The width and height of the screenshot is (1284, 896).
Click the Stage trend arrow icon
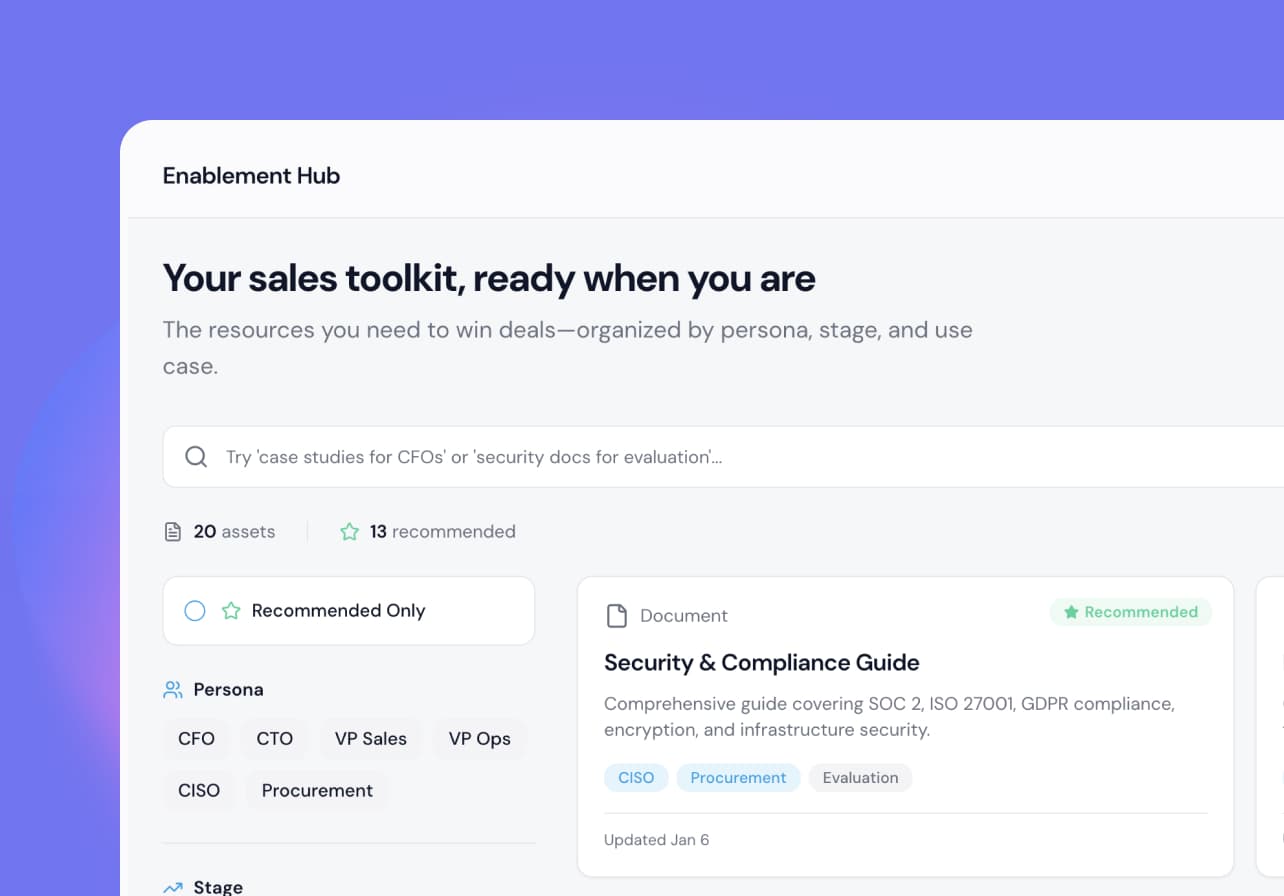point(173,887)
